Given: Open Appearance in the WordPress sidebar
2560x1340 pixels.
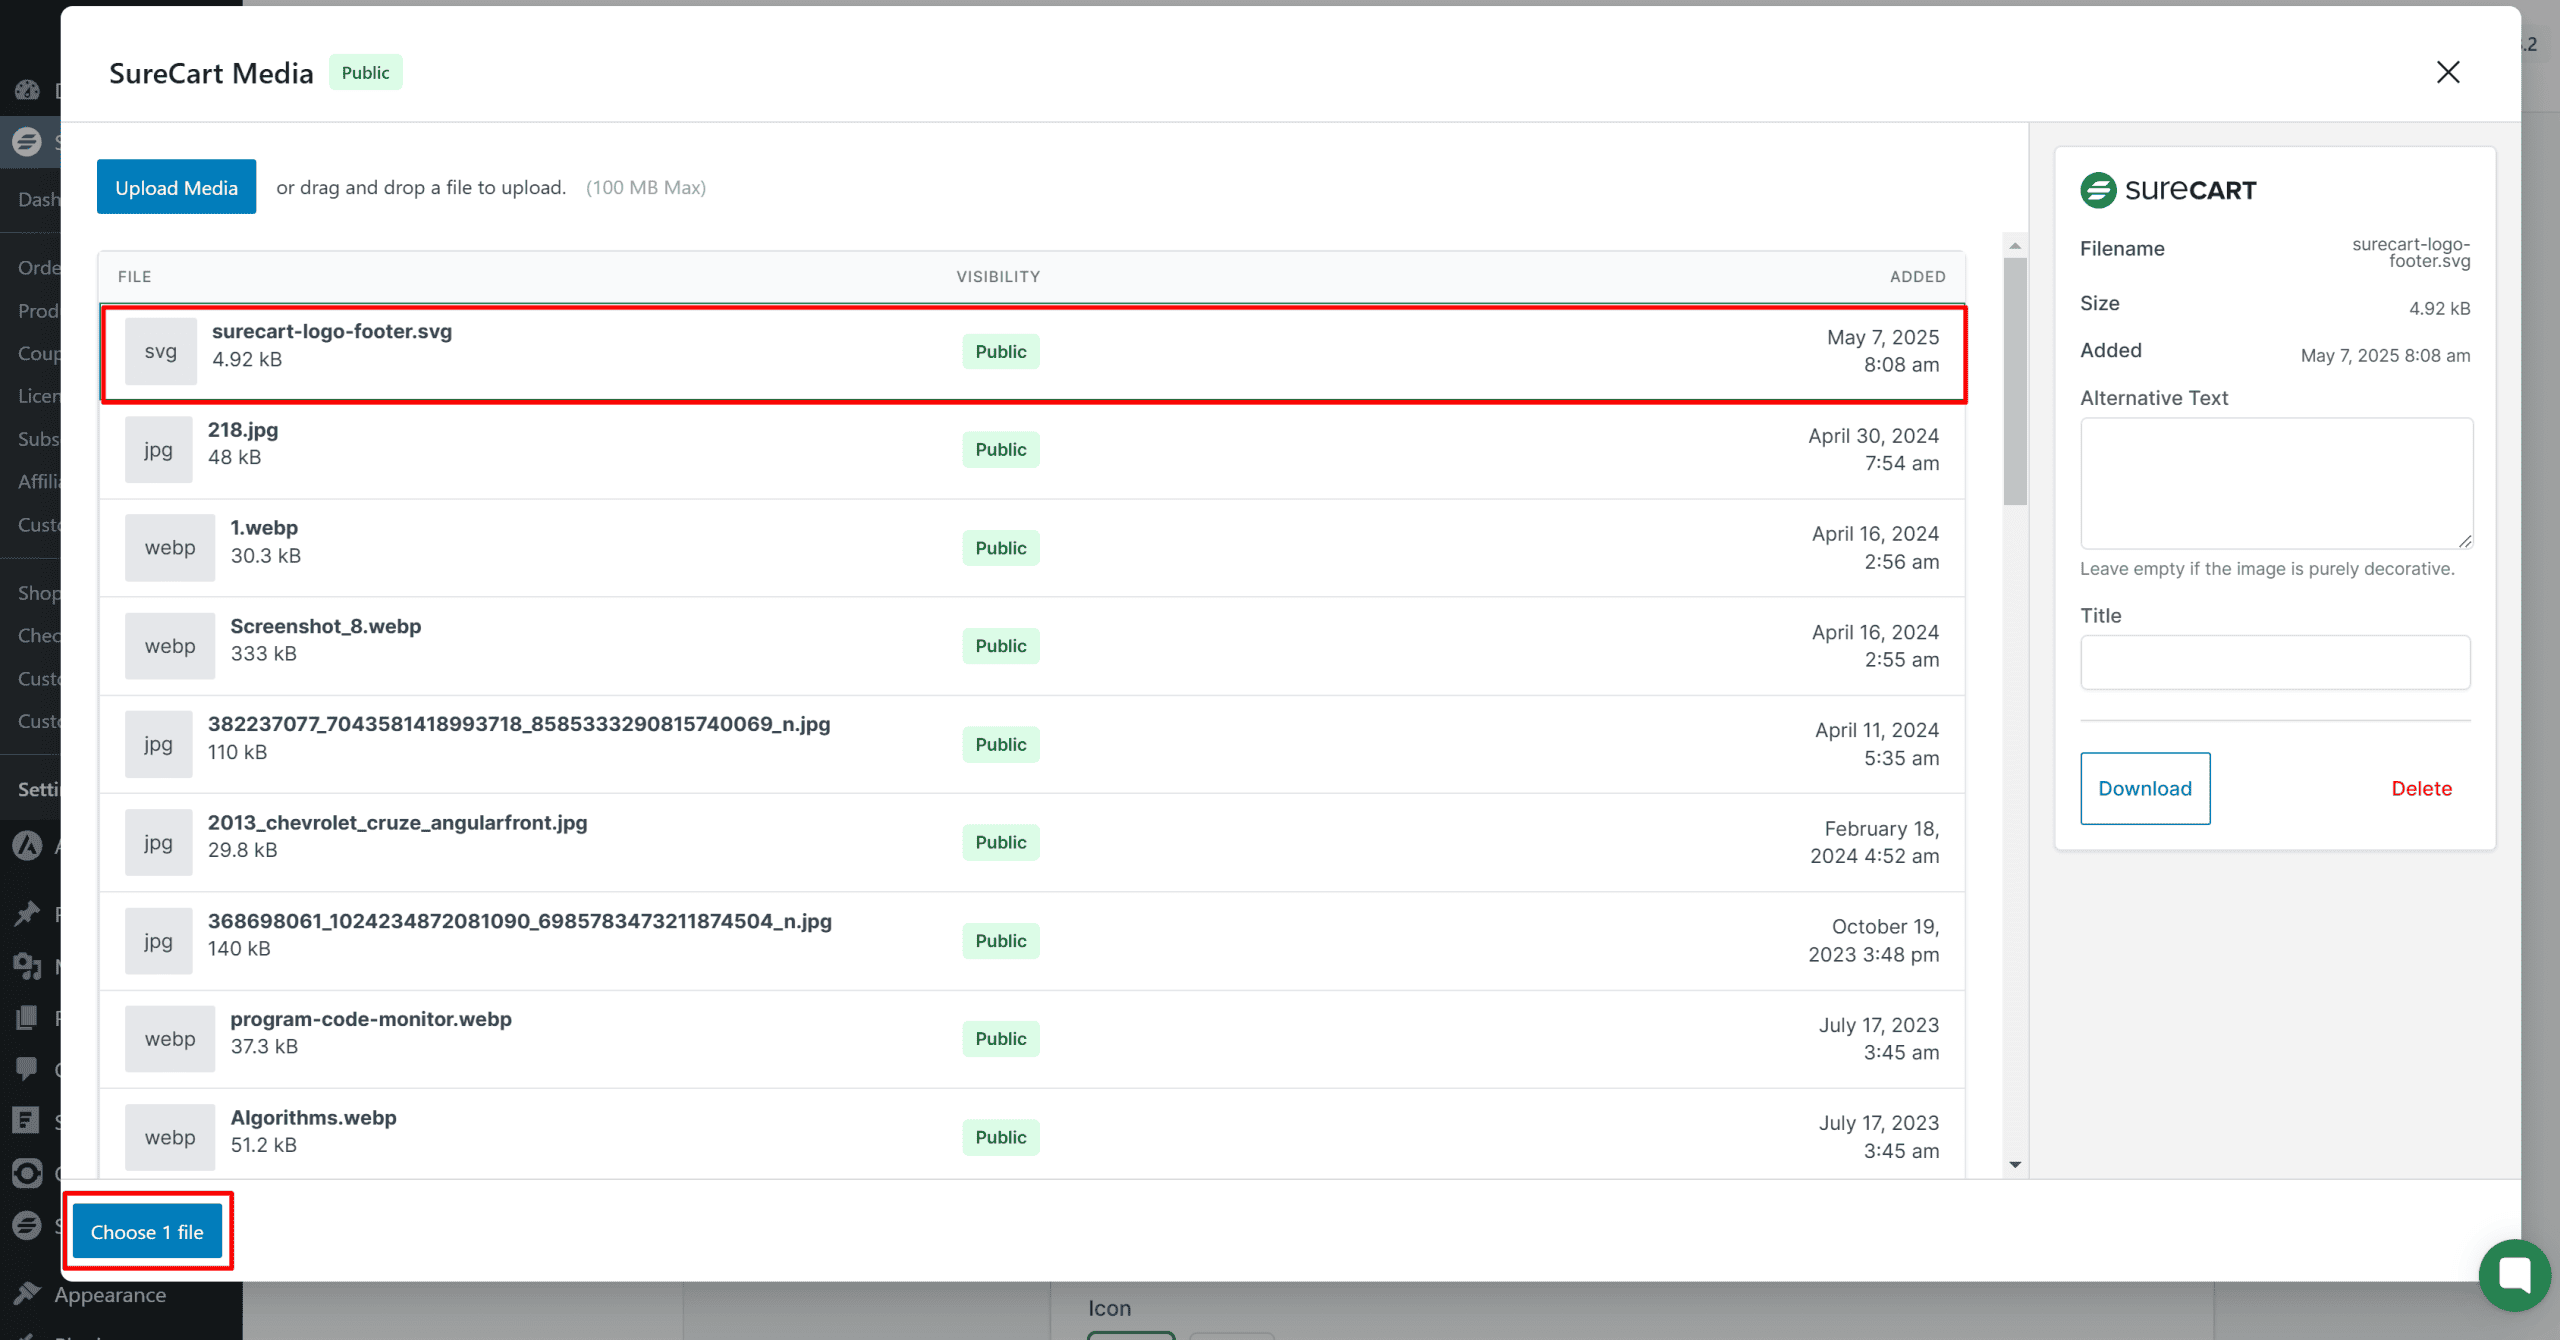Looking at the screenshot, I should (x=110, y=1294).
